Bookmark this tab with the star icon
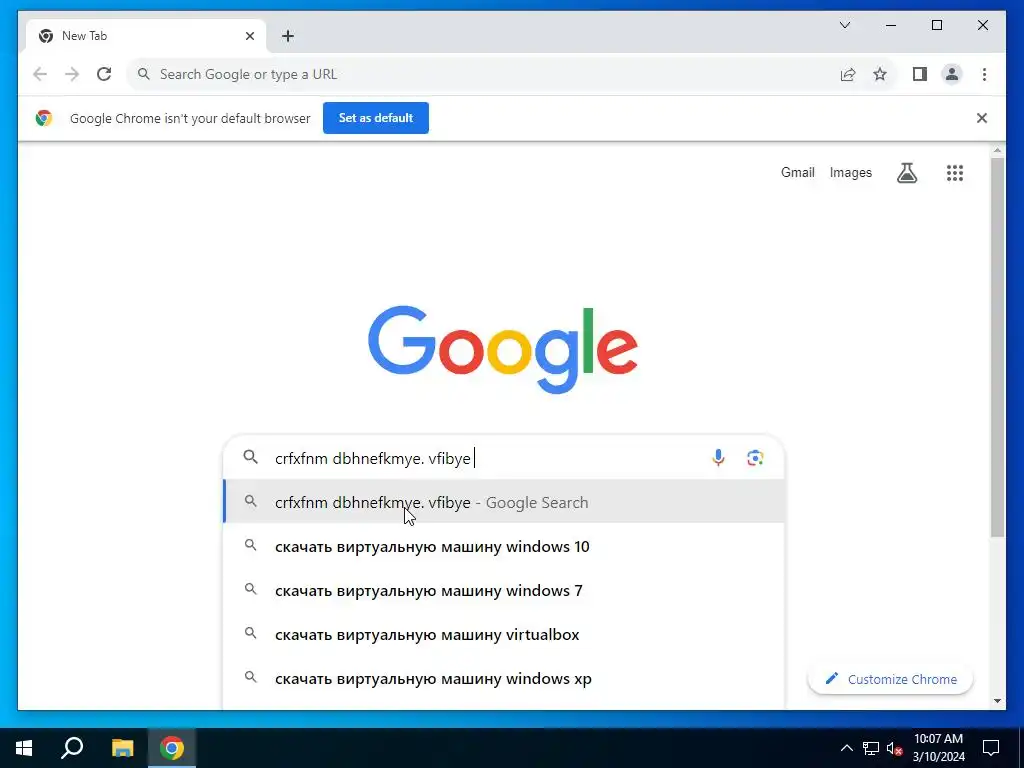This screenshot has height=768, width=1024. click(880, 74)
